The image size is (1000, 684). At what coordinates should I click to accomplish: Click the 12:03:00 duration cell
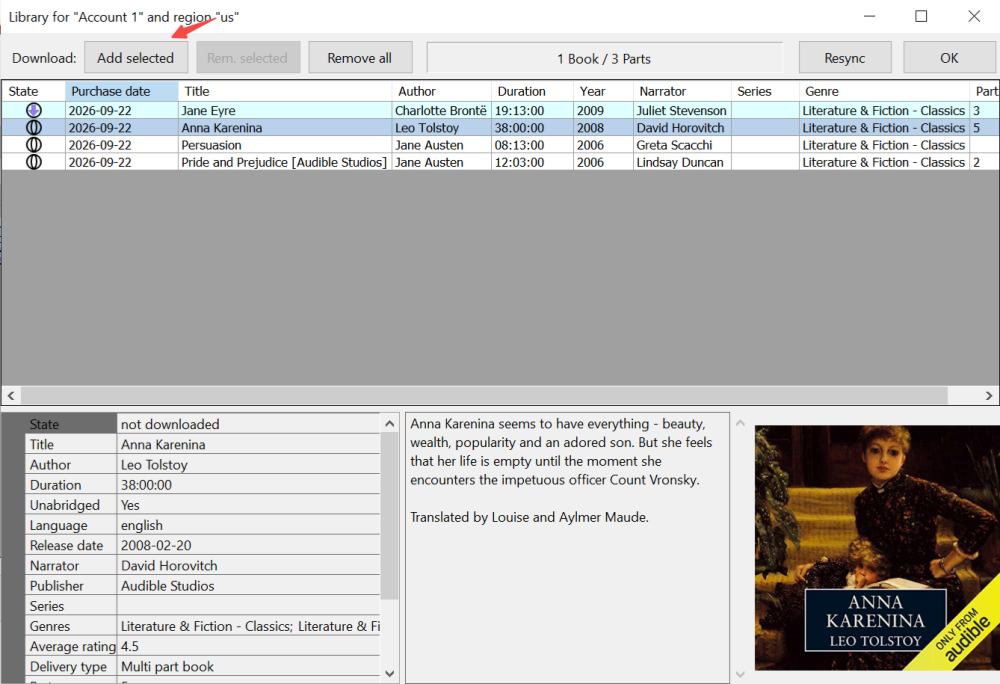(x=533, y=162)
